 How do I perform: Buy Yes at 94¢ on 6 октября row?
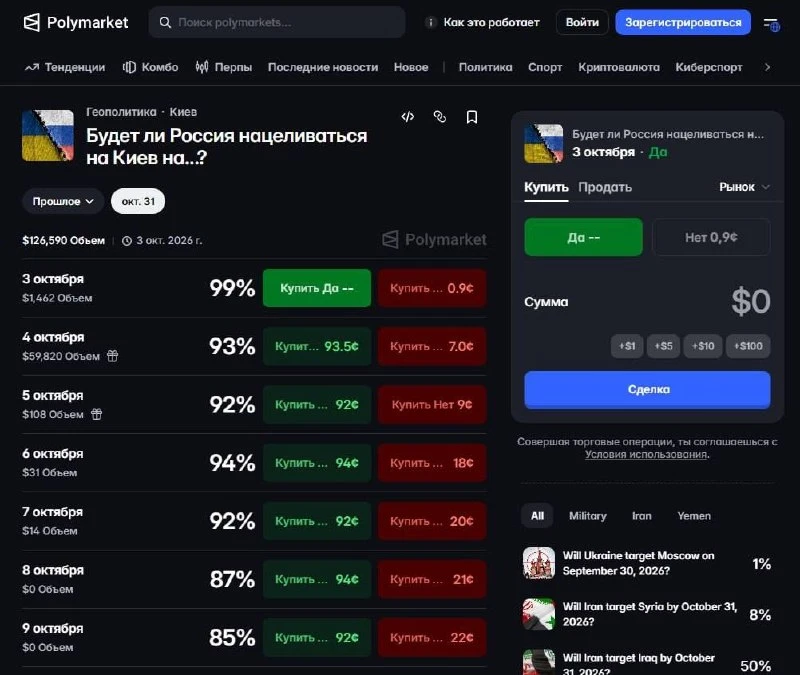[317, 463]
